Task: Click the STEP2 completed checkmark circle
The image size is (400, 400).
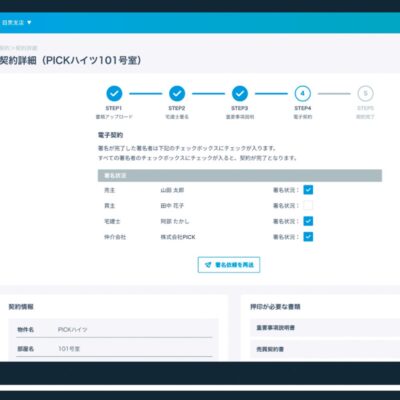Action: pyautogui.click(x=177, y=94)
